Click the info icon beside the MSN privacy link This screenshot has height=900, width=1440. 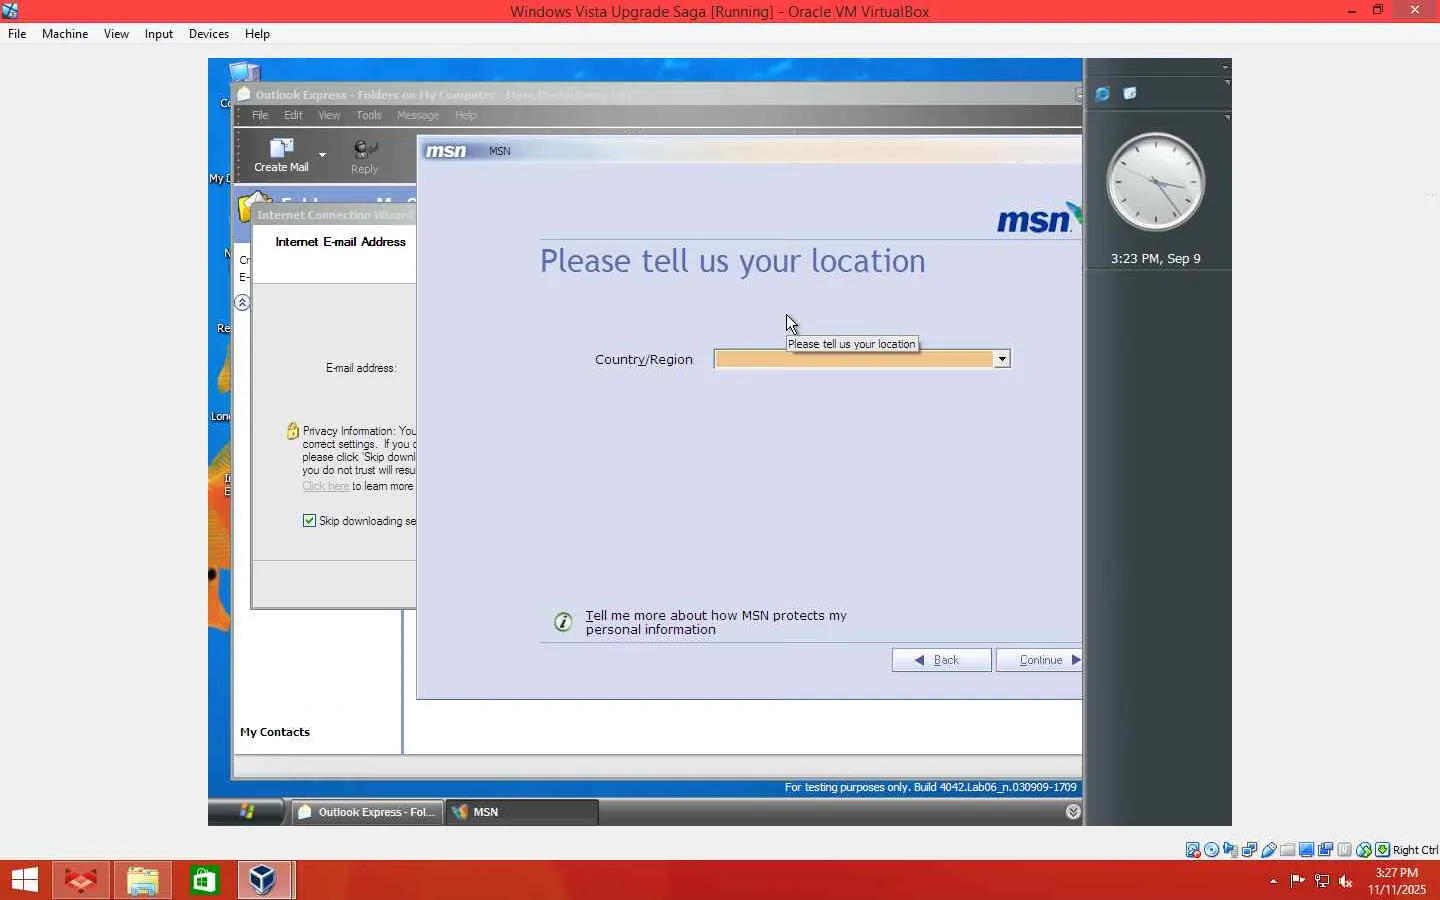[563, 622]
